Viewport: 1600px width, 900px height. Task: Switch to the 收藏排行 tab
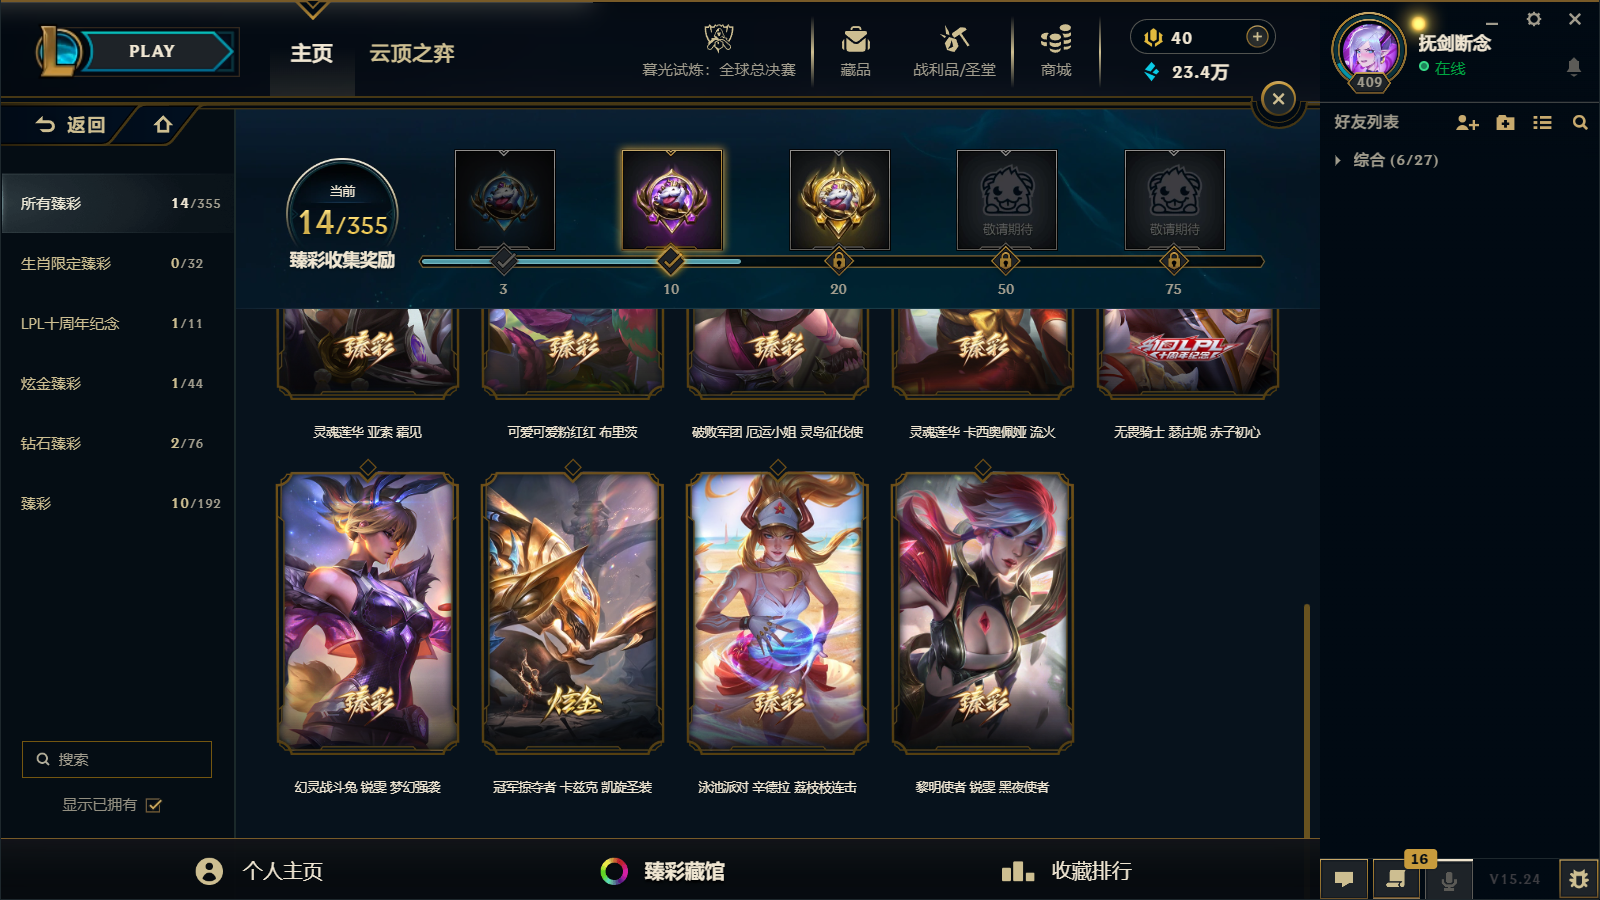1066,871
